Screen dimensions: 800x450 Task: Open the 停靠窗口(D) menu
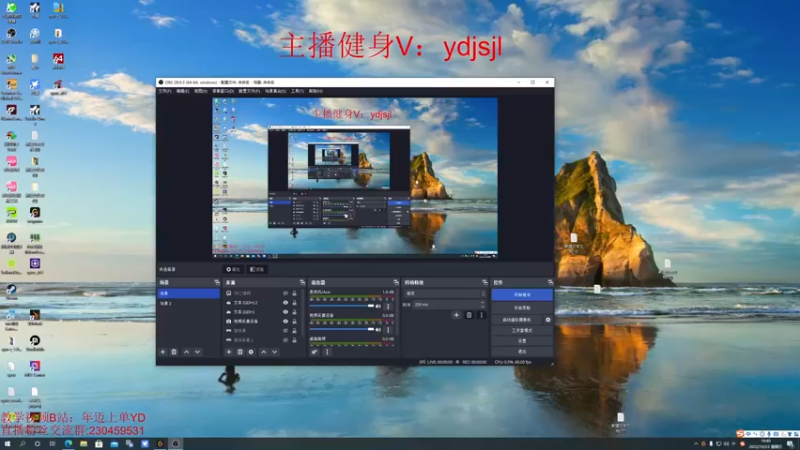(223, 91)
